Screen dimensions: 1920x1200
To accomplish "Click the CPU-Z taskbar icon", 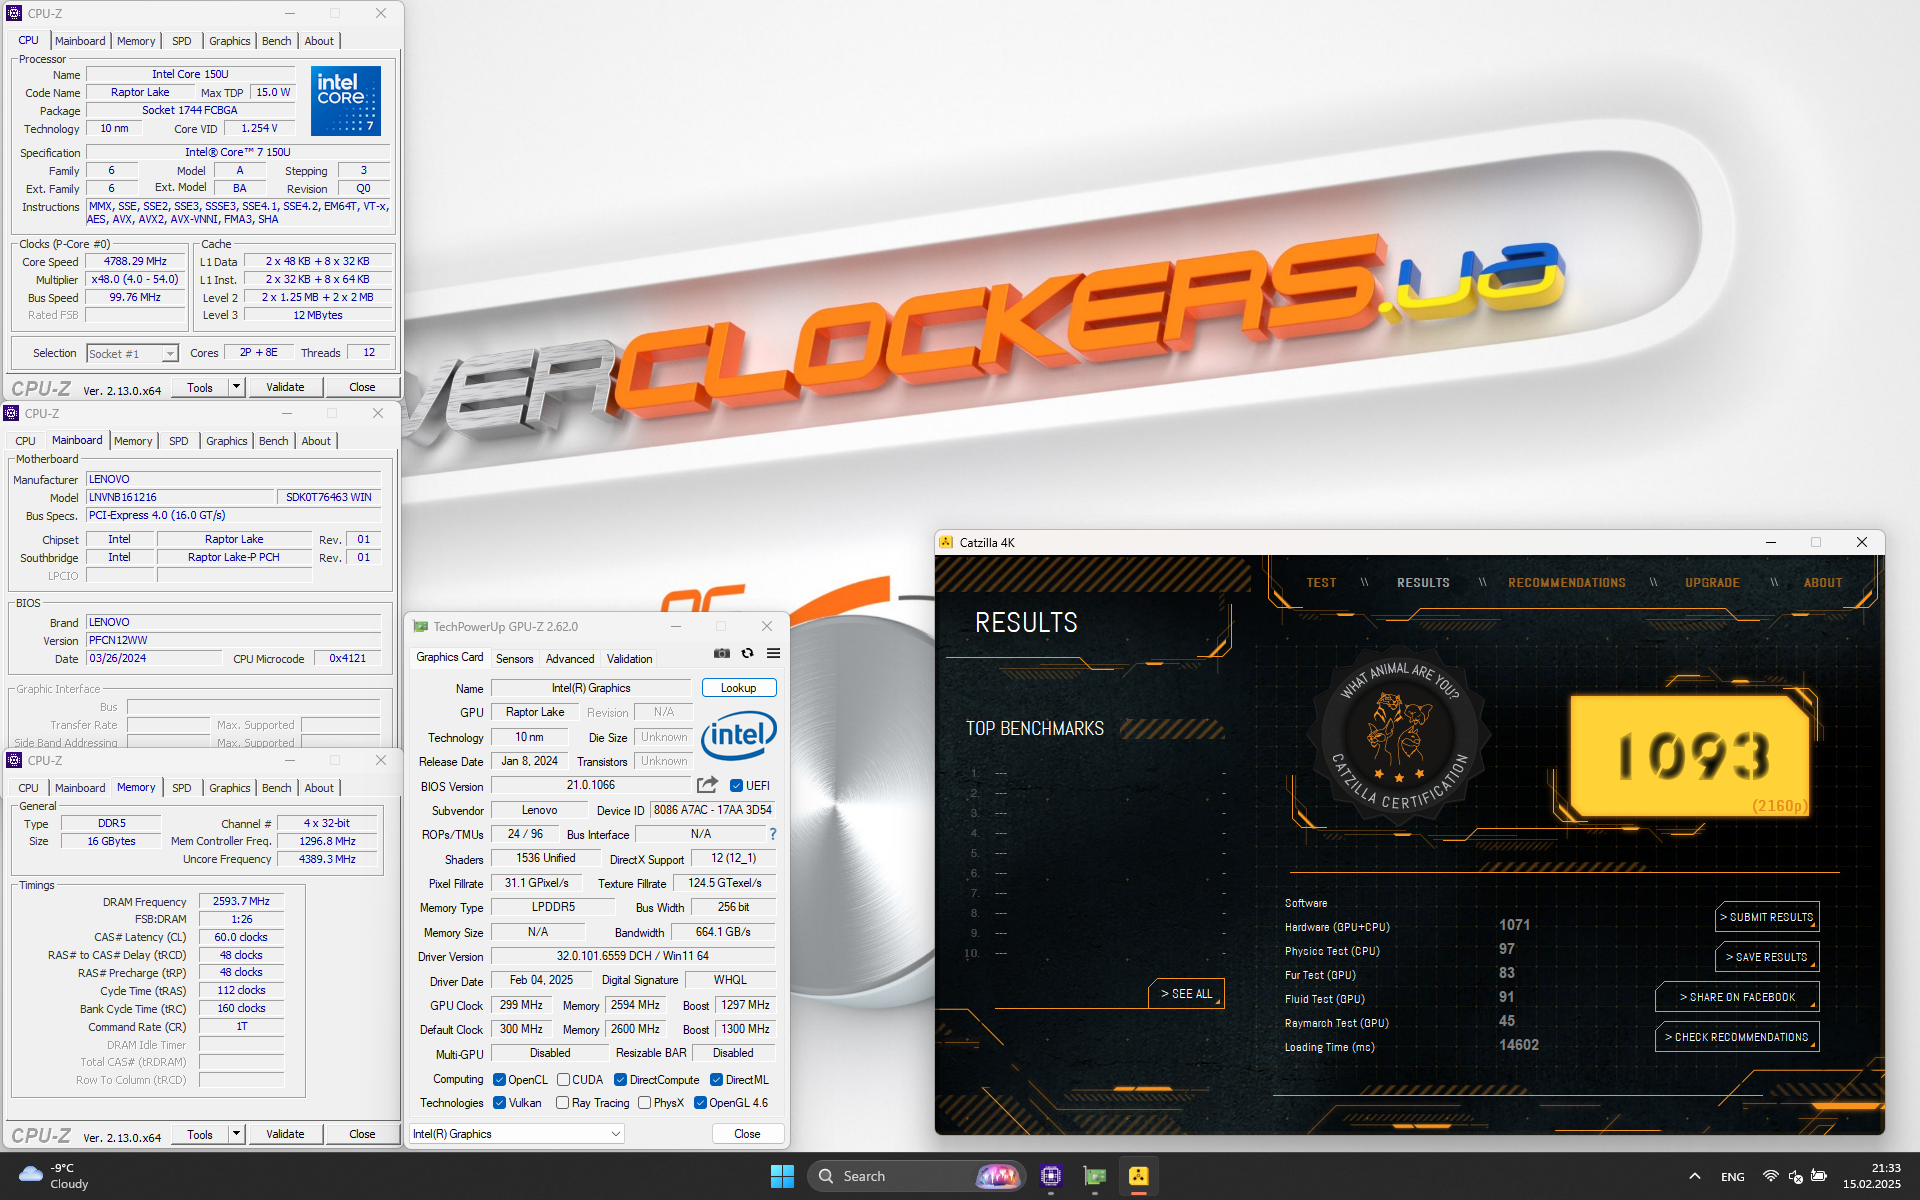I will coord(1050,1176).
